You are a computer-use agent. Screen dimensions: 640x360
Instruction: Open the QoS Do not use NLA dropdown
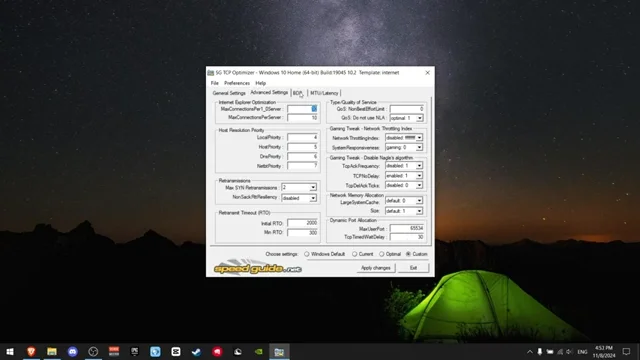click(x=419, y=118)
